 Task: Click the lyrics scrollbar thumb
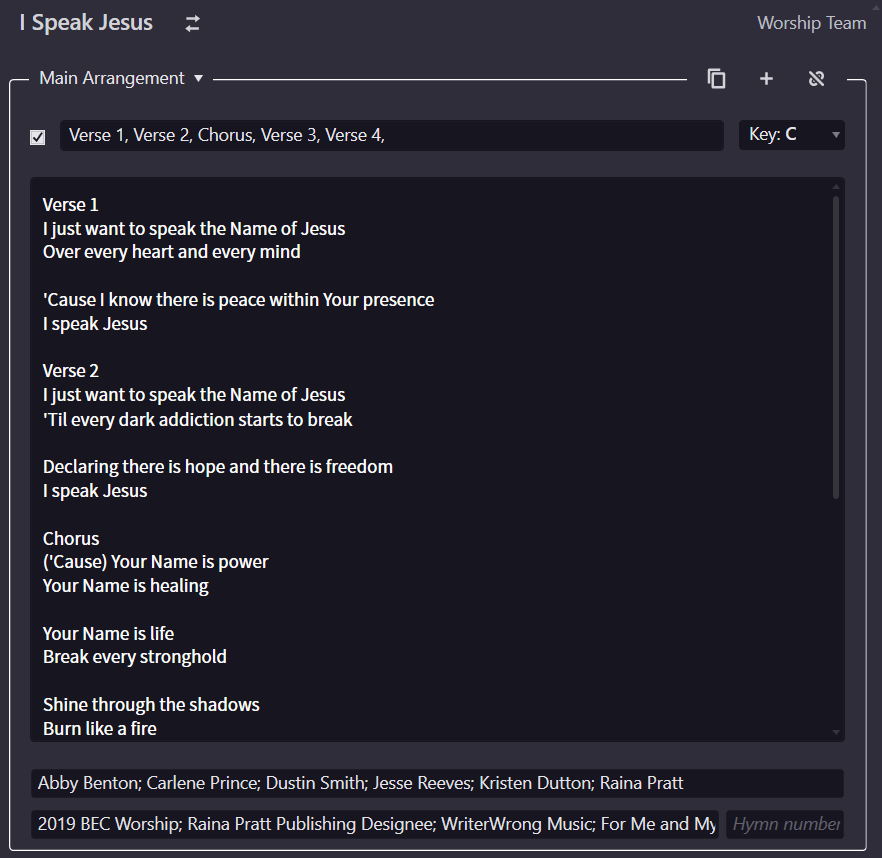point(836,347)
